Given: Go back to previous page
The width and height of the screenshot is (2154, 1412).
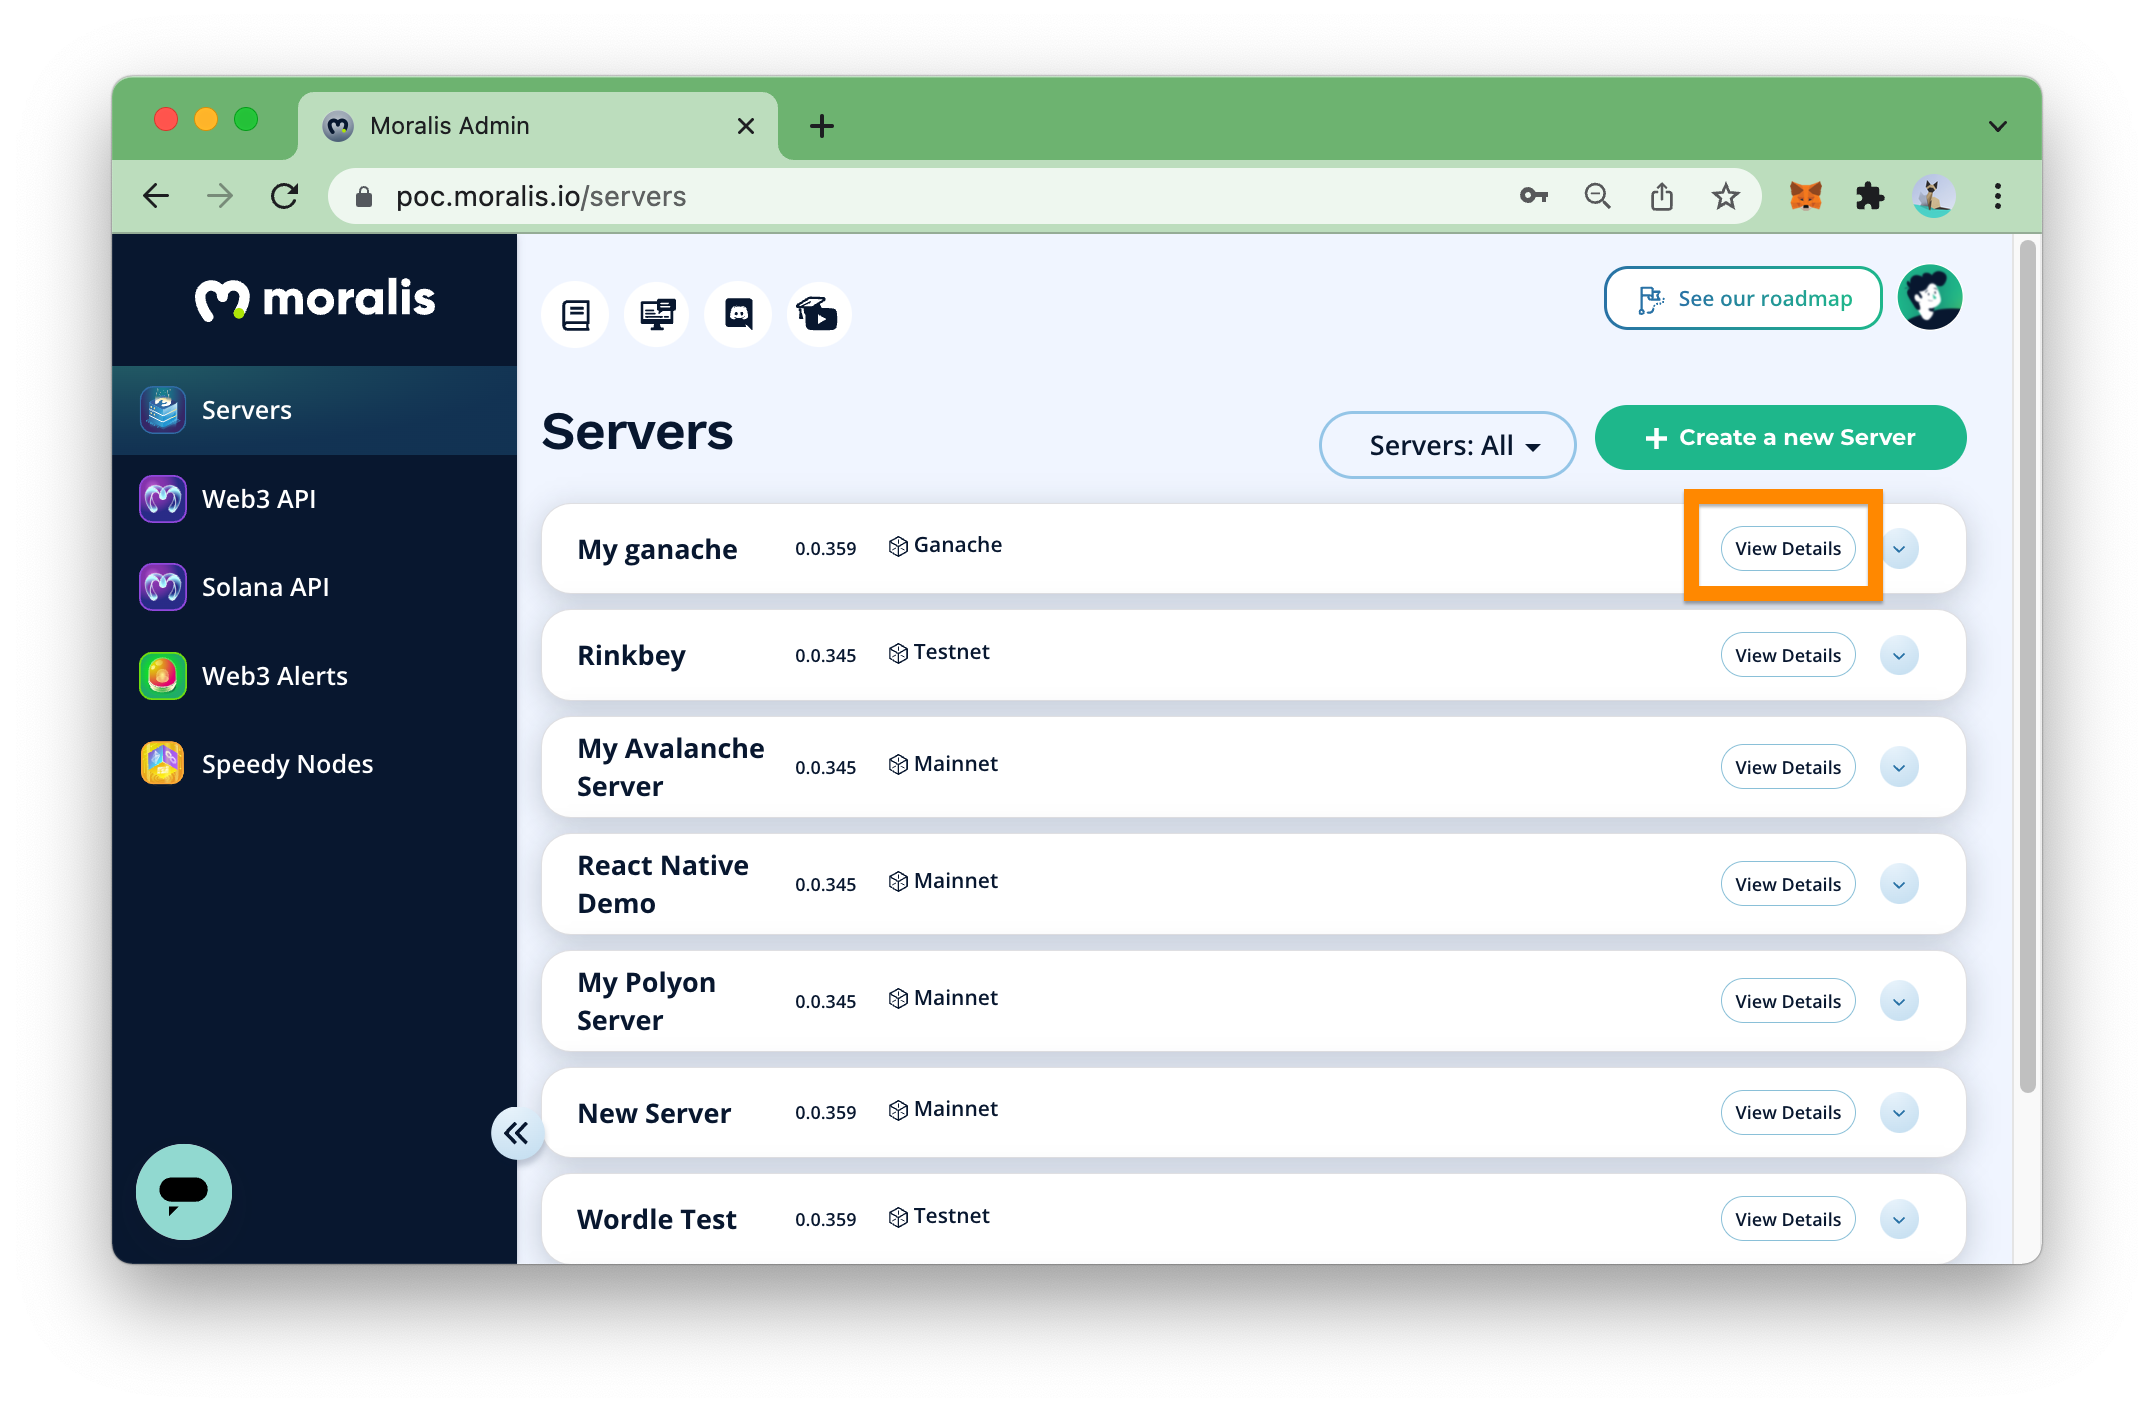Looking at the screenshot, I should click(157, 196).
